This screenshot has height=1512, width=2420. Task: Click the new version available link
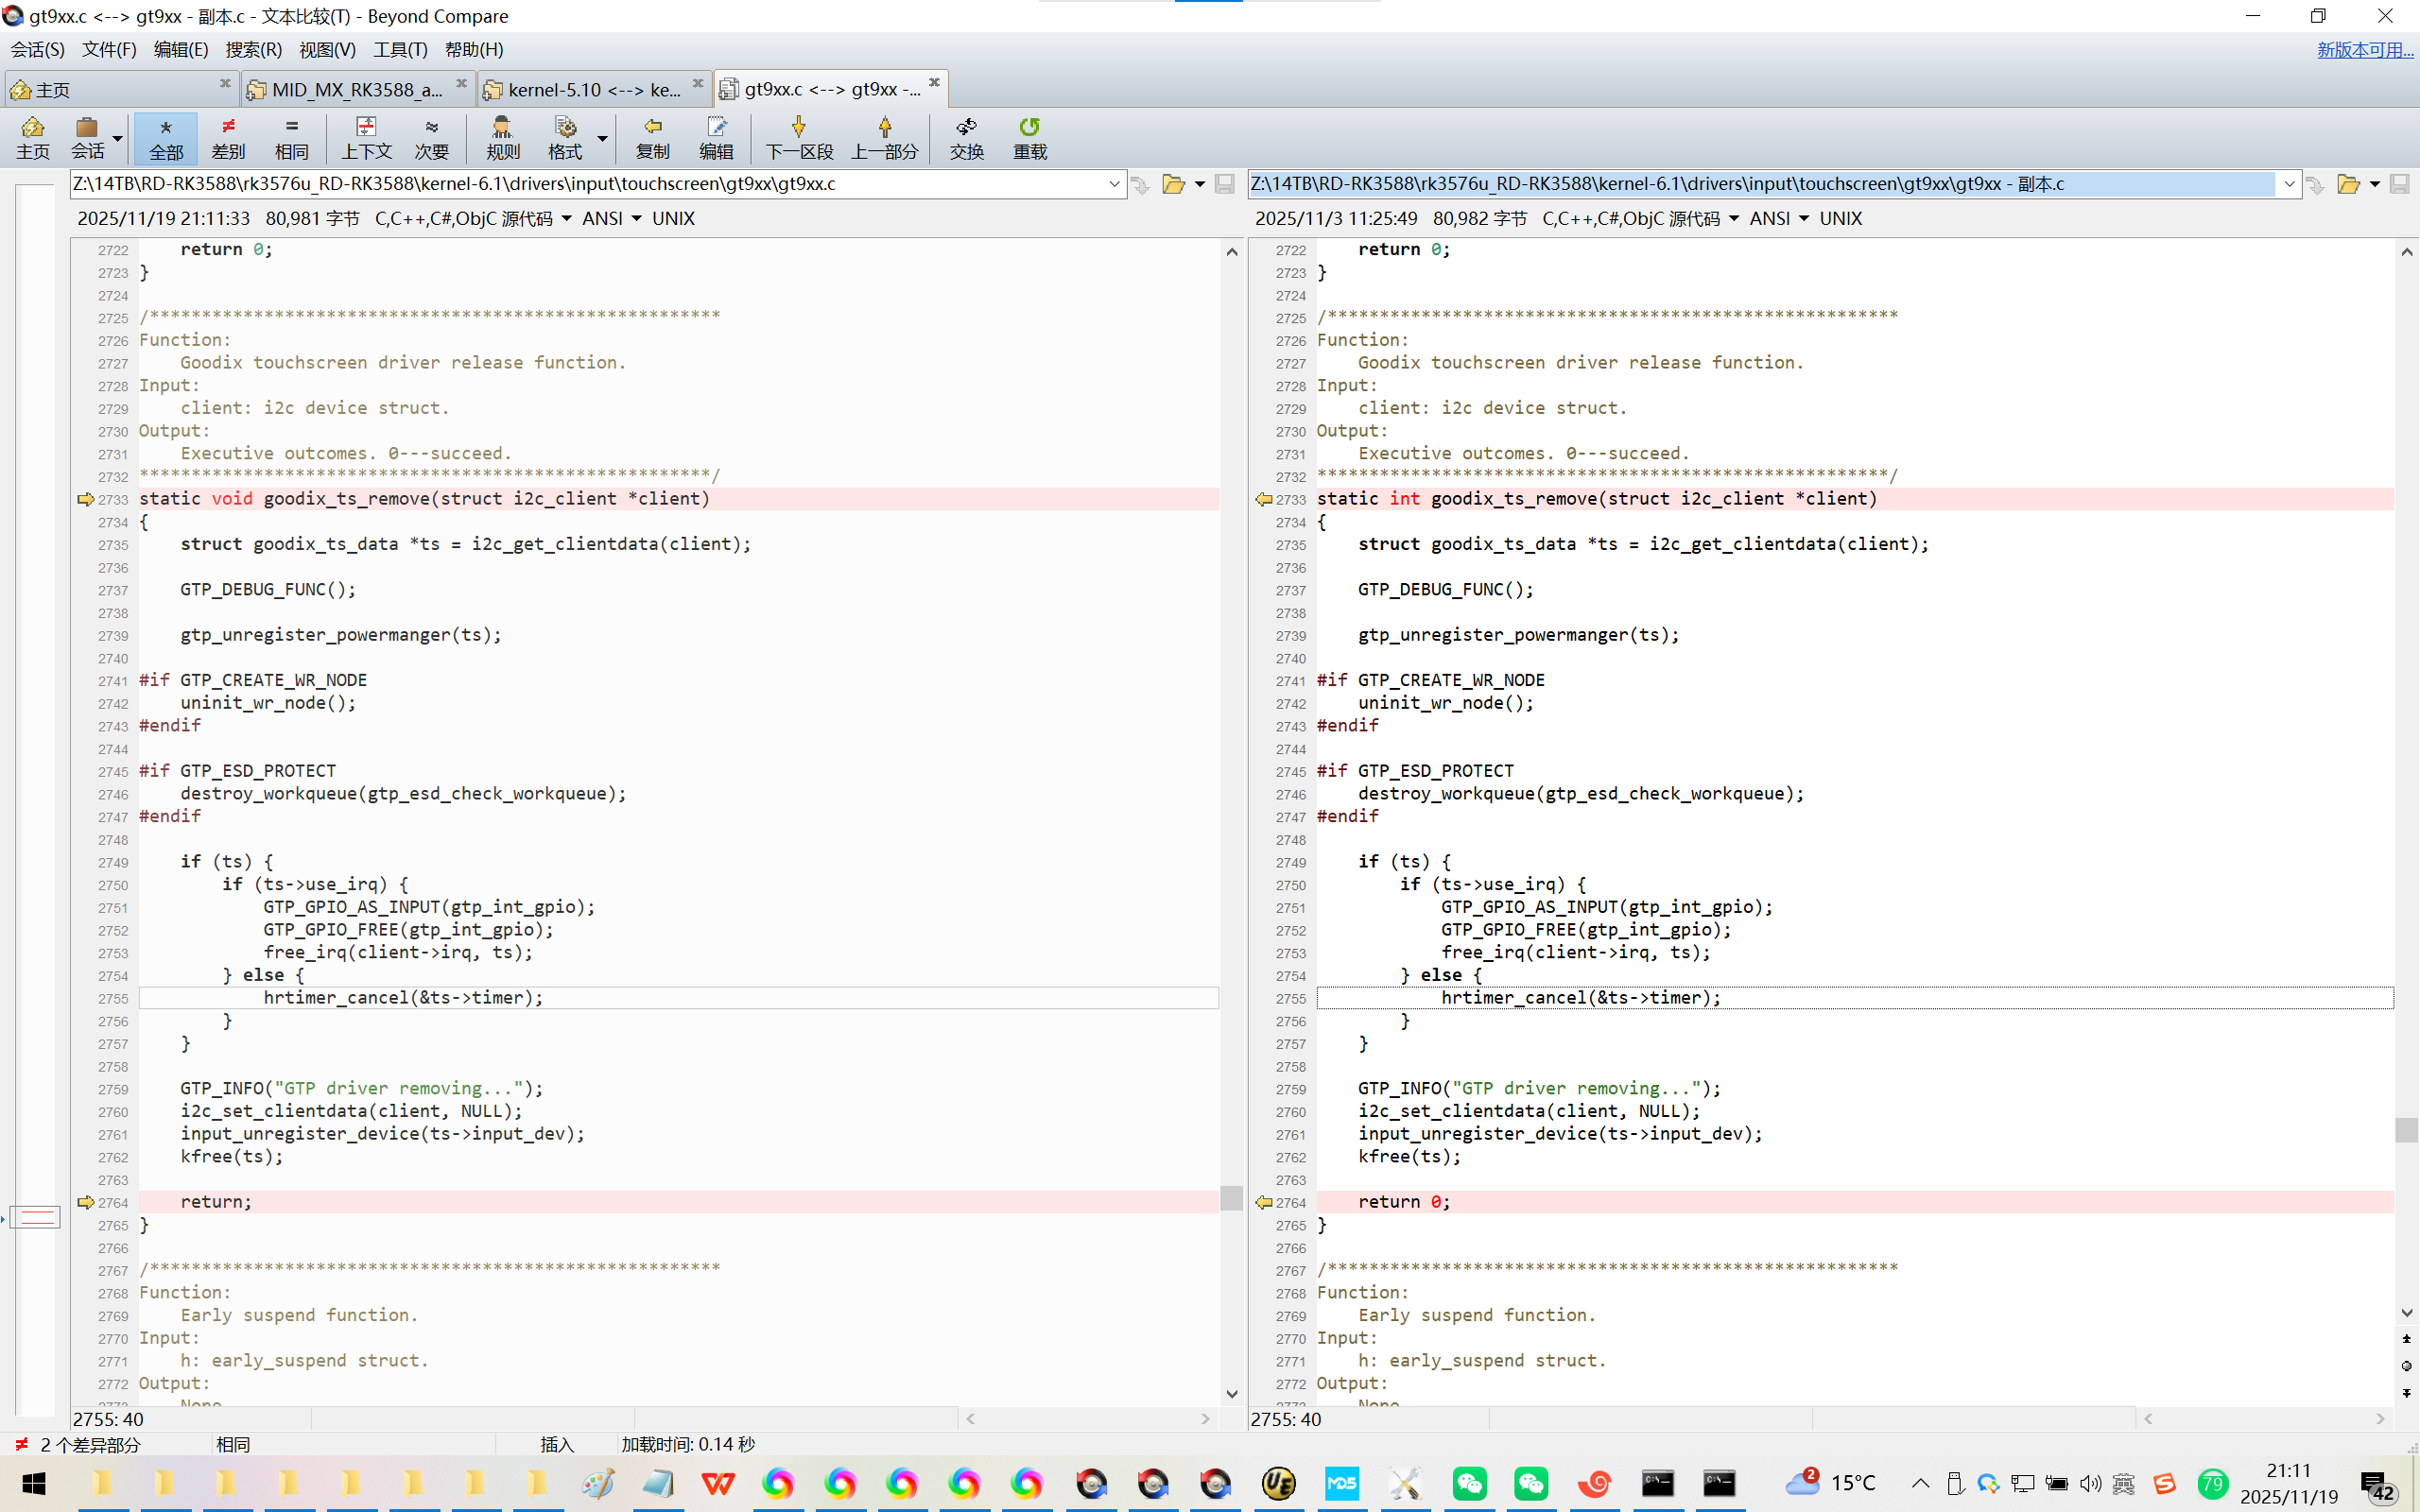(2364, 49)
